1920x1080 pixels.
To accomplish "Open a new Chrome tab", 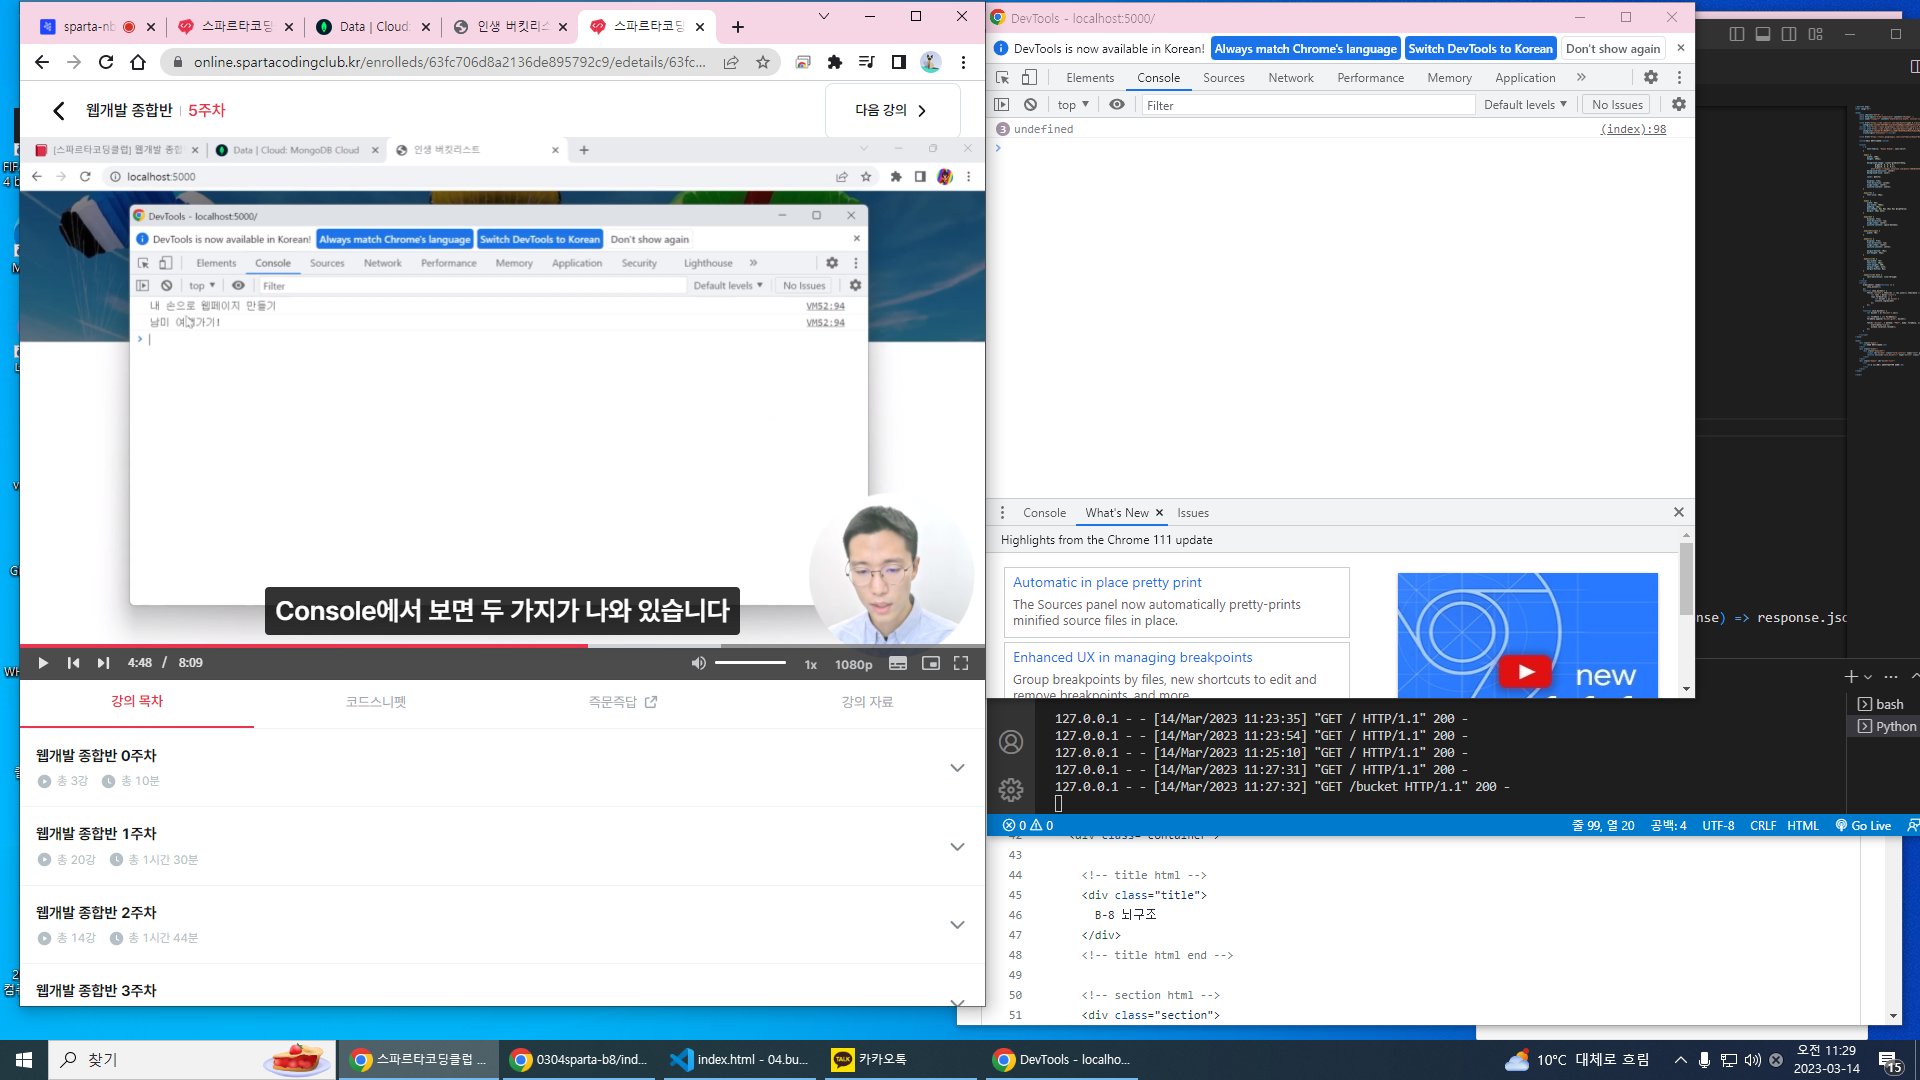I will 738,27.
